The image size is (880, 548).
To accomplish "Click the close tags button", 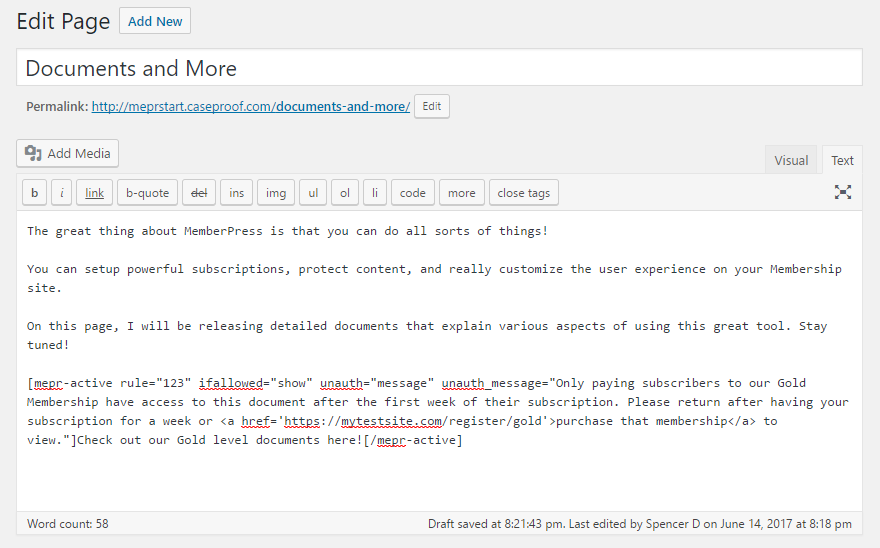I will pyautogui.click(x=524, y=193).
